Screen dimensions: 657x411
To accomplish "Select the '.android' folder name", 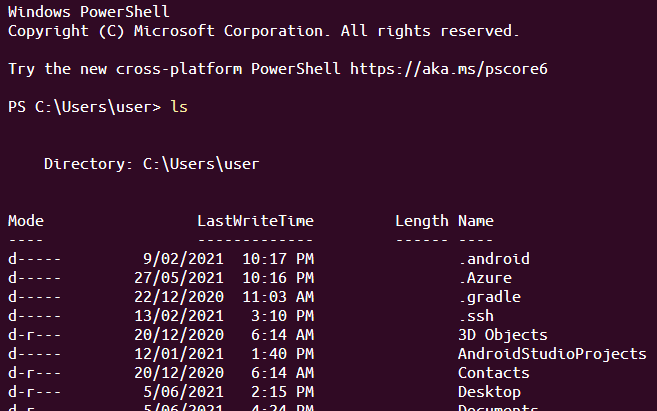I will (x=494, y=259).
